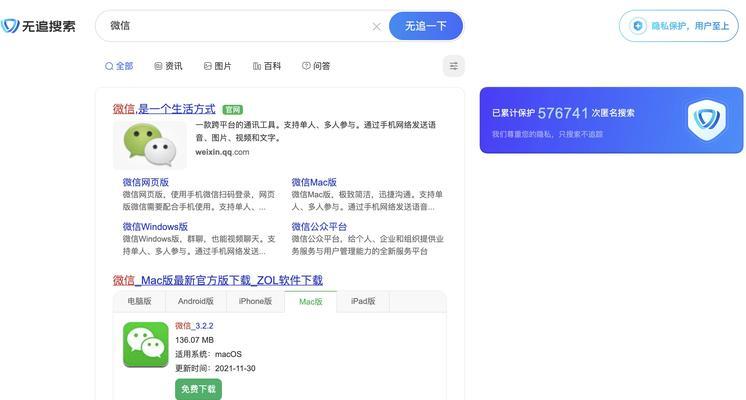The image size is (746, 400).
Task: Open the 隐私保护,用户至上 button
Action: tap(678, 26)
